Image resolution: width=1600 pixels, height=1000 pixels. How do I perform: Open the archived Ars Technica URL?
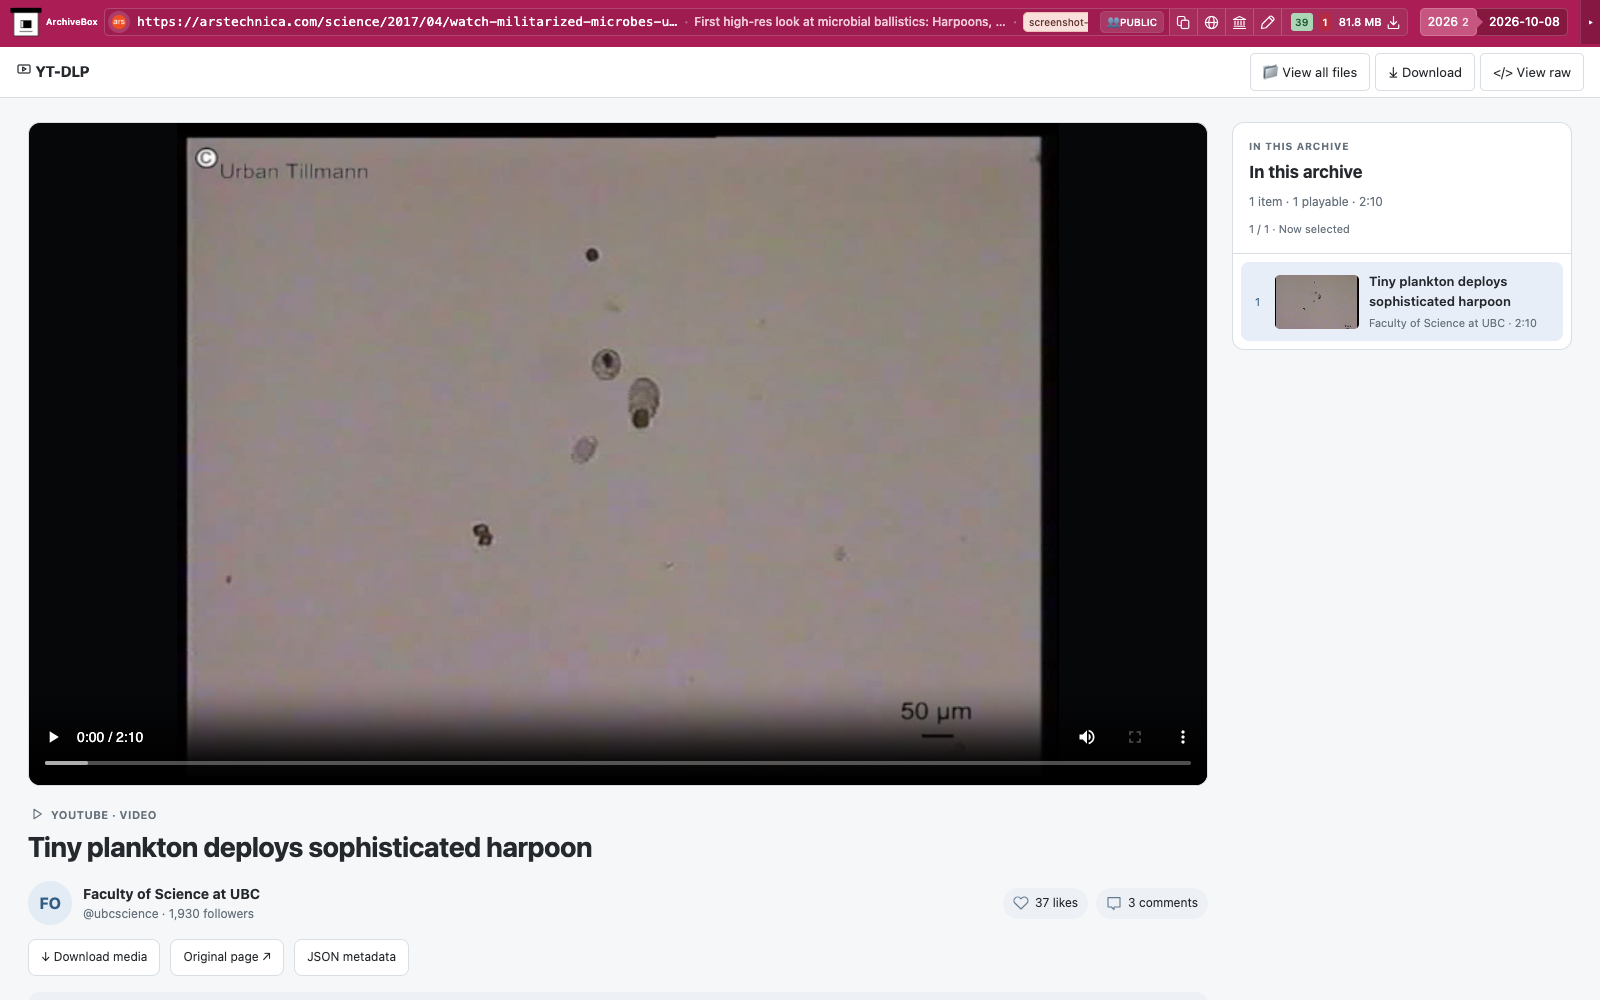[407, 22]
